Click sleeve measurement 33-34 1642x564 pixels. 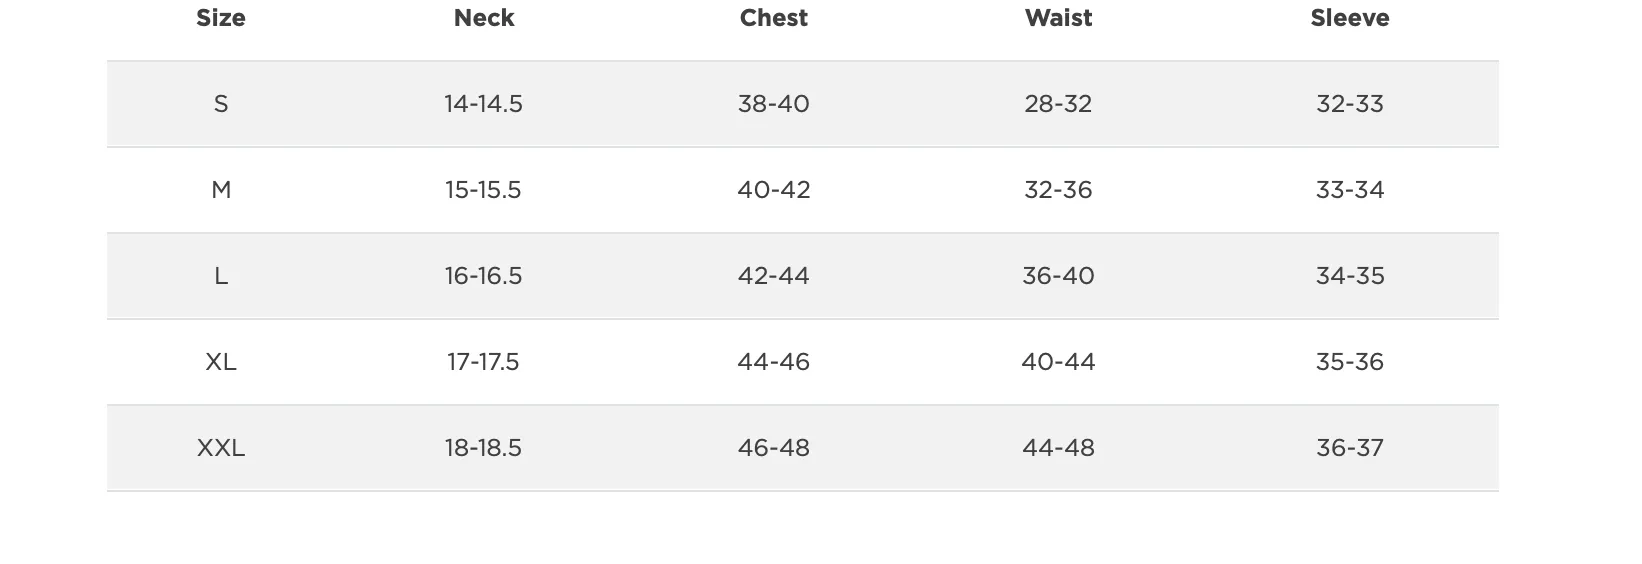coord(1350,190)
